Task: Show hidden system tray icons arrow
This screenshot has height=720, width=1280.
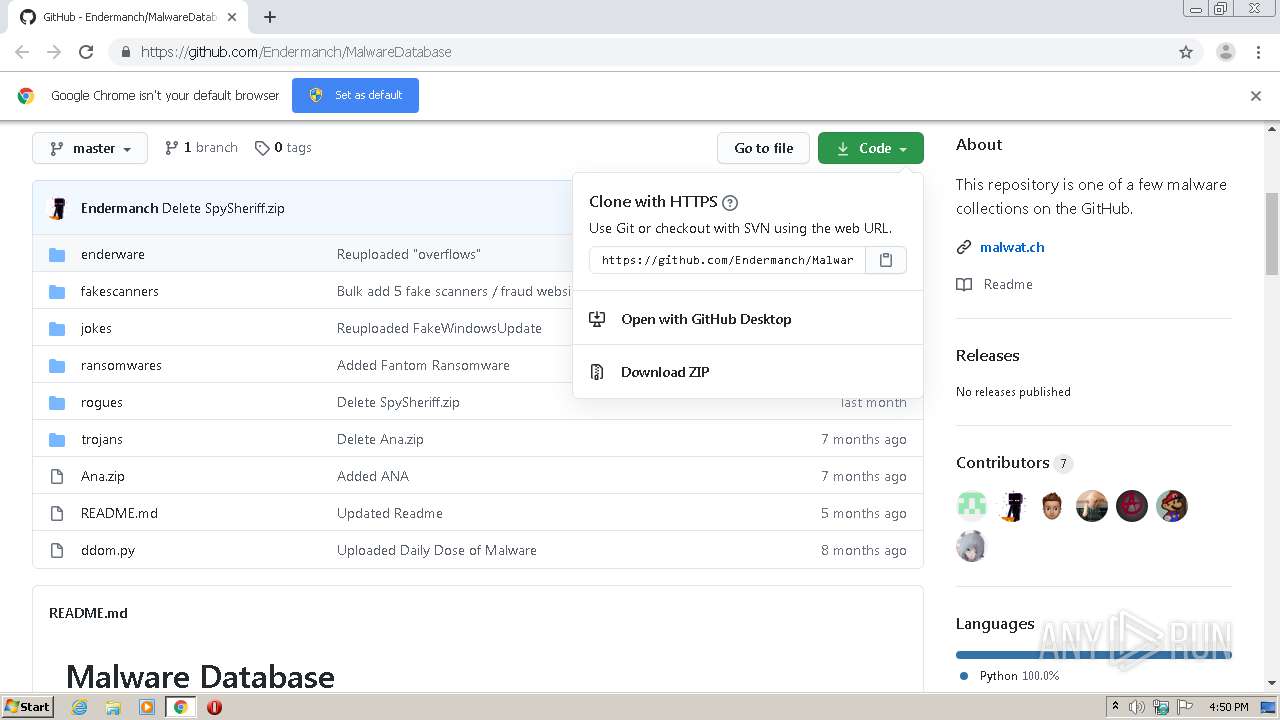Action: 1116,707
